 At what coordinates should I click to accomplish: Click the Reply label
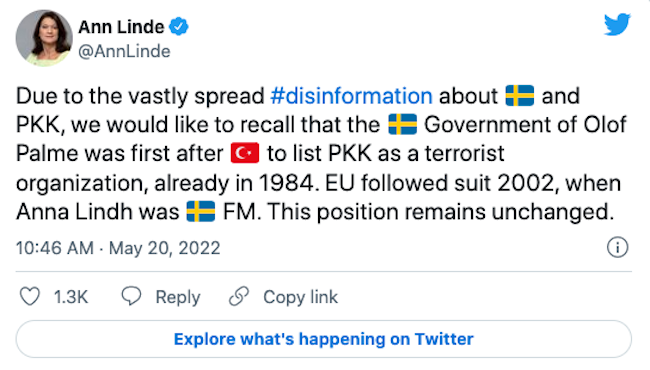coord(178,297)
